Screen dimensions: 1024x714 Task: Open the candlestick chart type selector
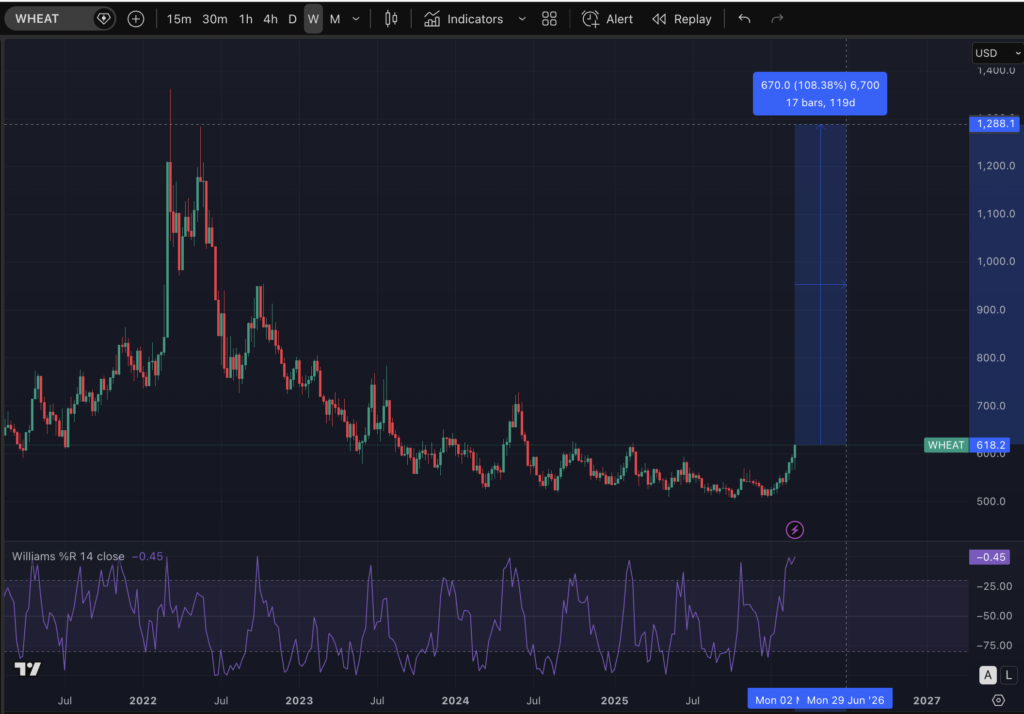(x=391, y=19)
